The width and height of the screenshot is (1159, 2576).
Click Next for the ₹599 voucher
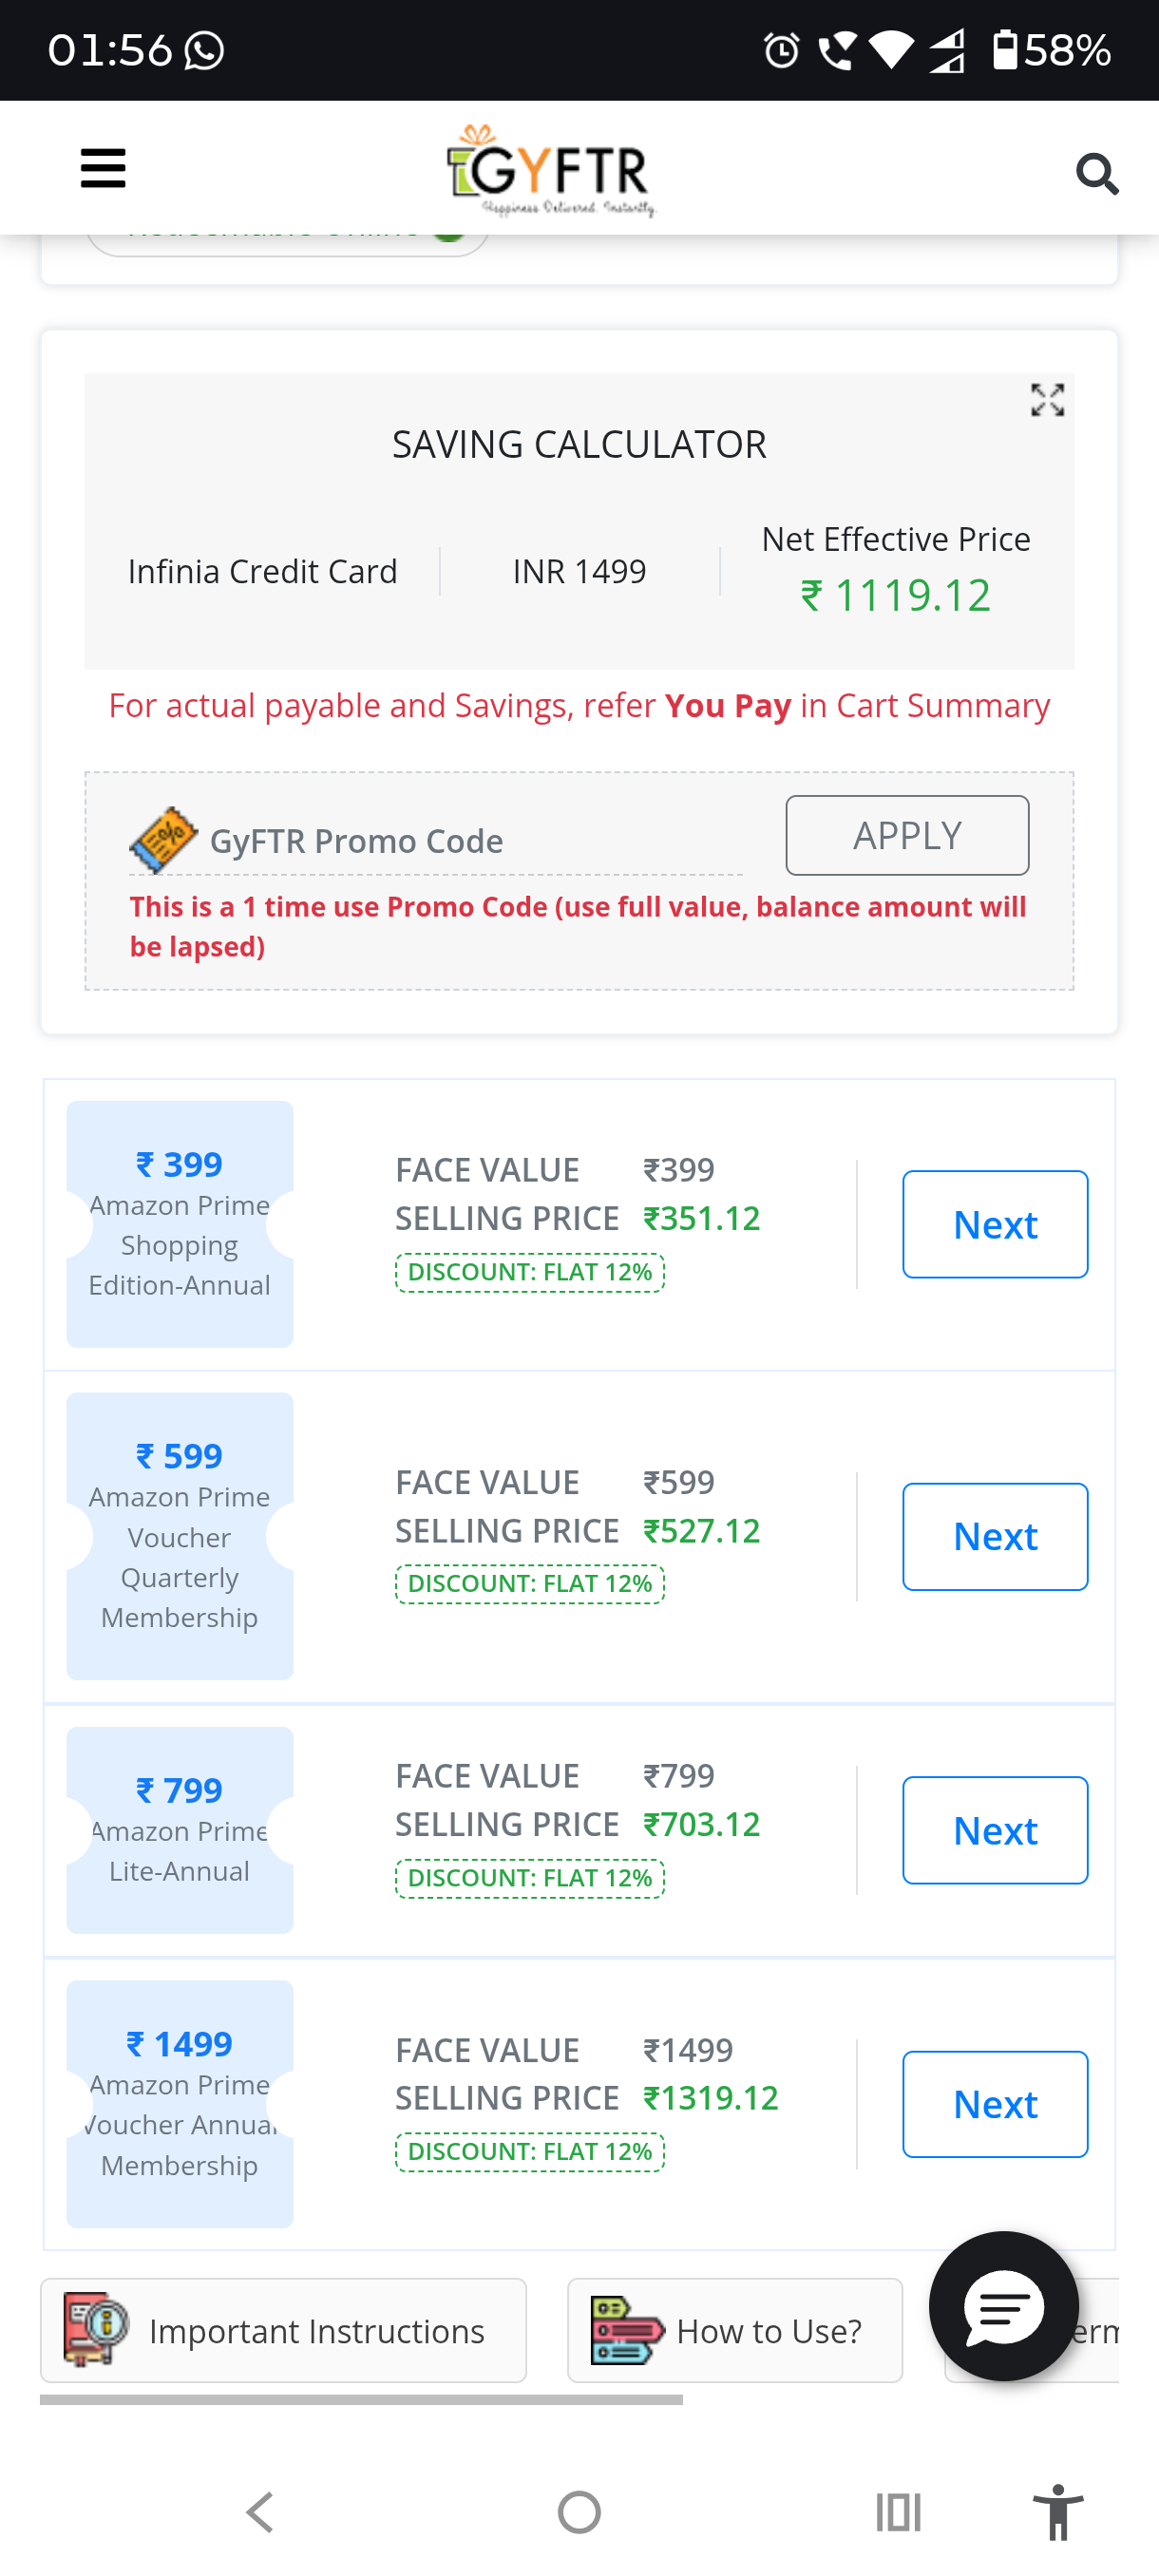tap(994, 1536)
